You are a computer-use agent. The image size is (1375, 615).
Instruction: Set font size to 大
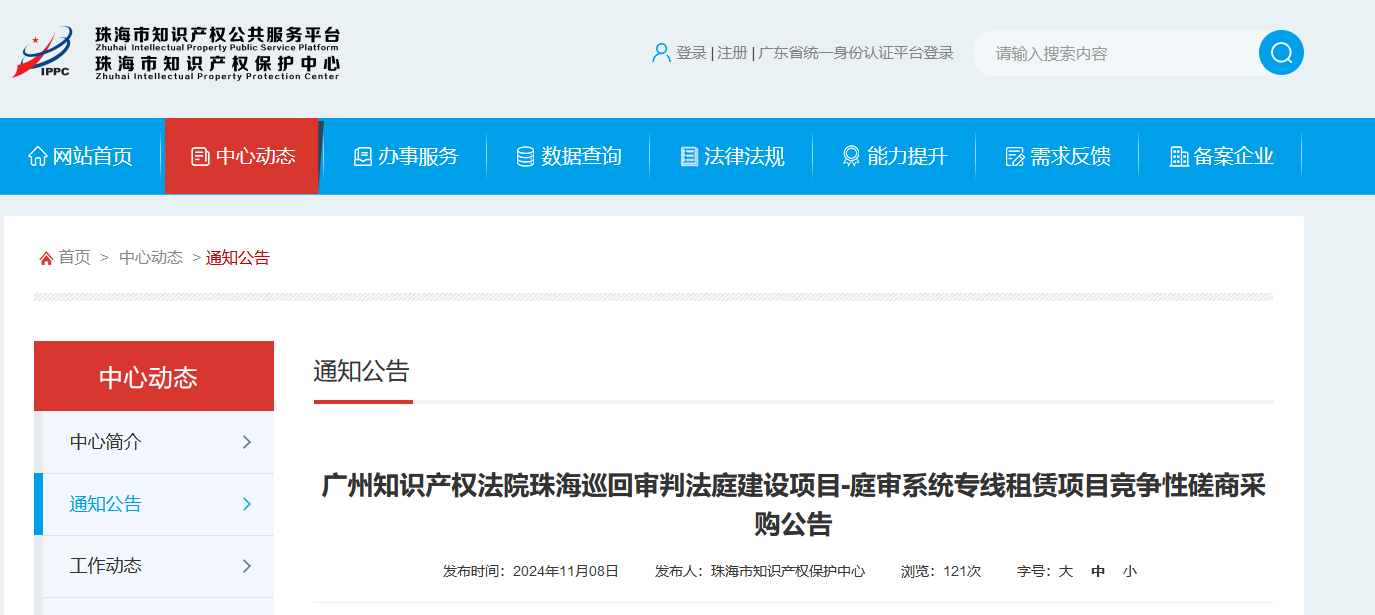coord(1066,572)
